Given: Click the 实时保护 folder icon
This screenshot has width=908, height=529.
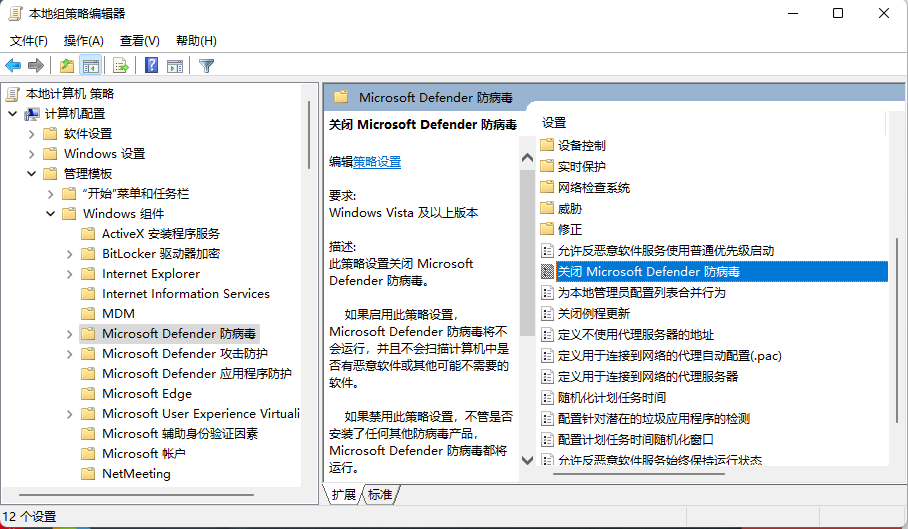Looking at the screenshot, I should pos(547,166).
